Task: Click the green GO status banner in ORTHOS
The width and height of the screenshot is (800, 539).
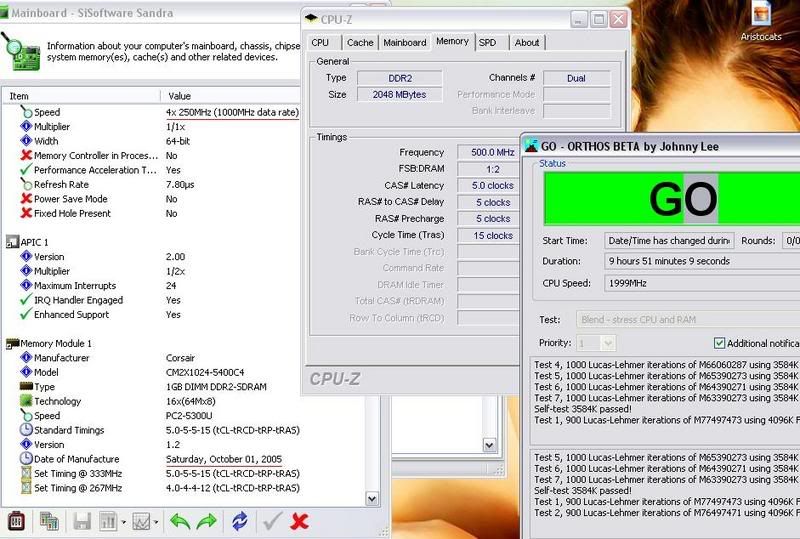Action: 672,199
